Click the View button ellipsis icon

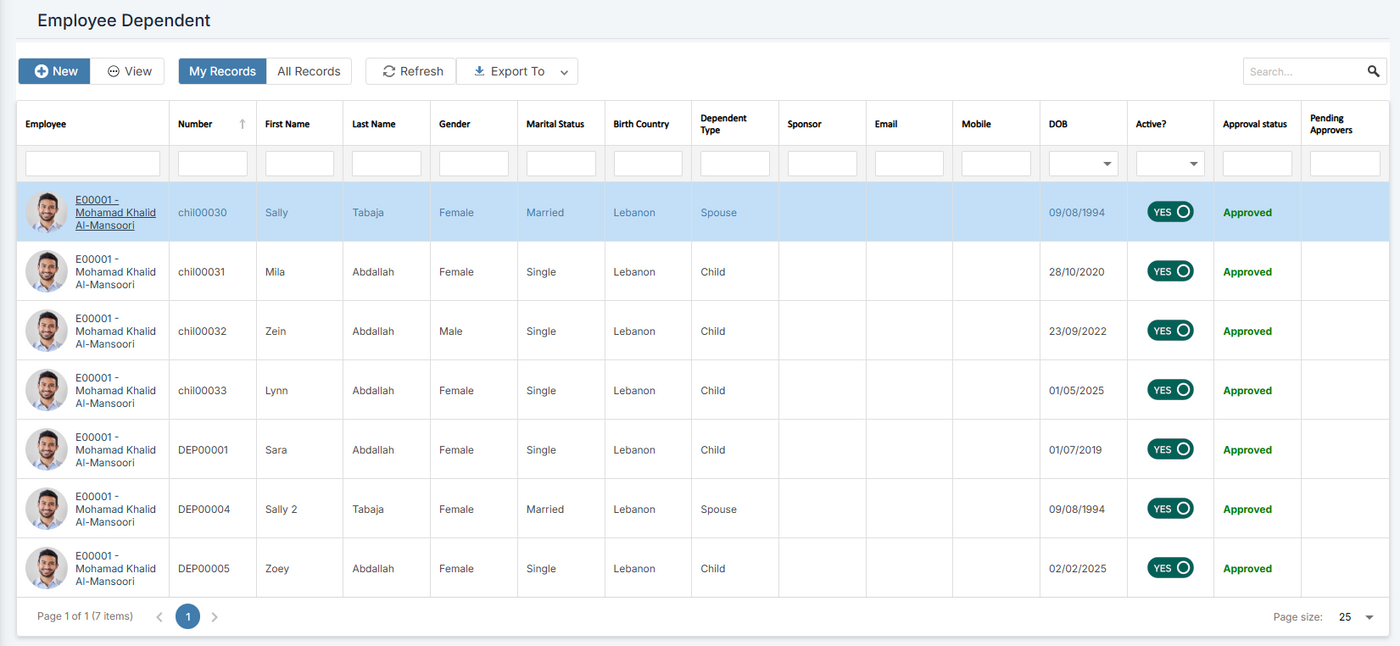113,71
